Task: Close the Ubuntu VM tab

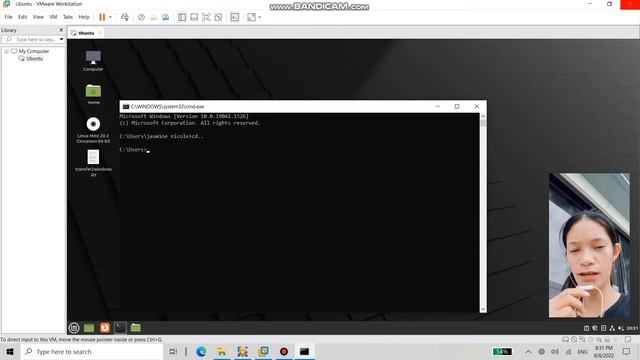Action: [x=100, y=33]
